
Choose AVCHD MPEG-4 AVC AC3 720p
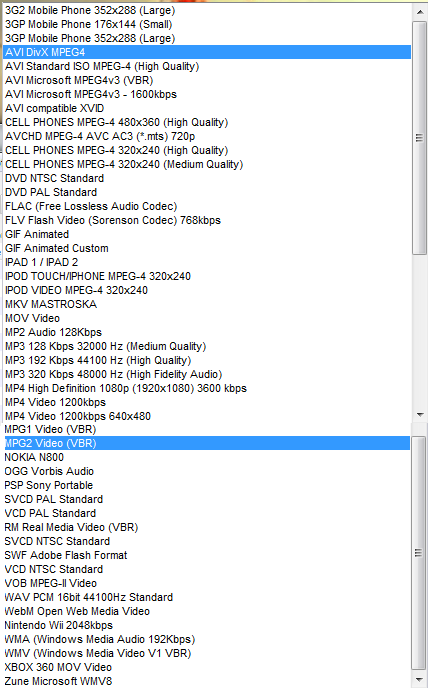(x=207, y=136)
